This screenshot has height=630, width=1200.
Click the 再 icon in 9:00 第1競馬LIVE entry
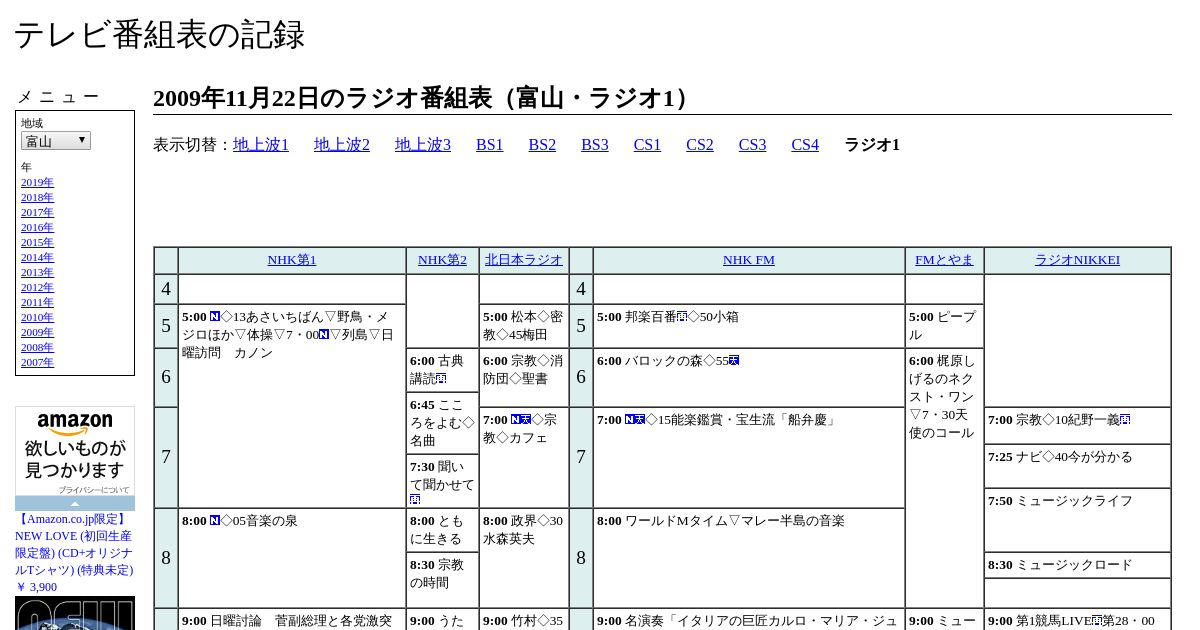(1097, 621)
